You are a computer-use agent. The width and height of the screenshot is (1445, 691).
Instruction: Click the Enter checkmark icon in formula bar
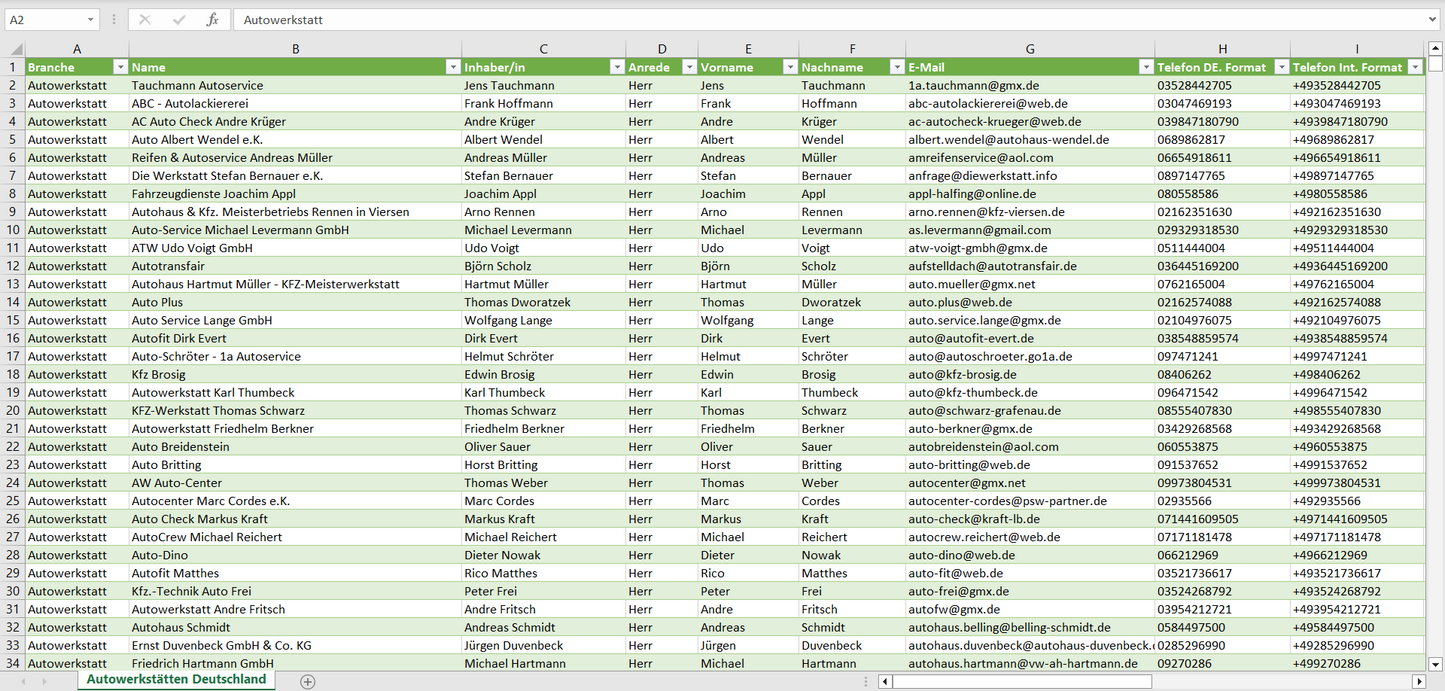point(179,20)
